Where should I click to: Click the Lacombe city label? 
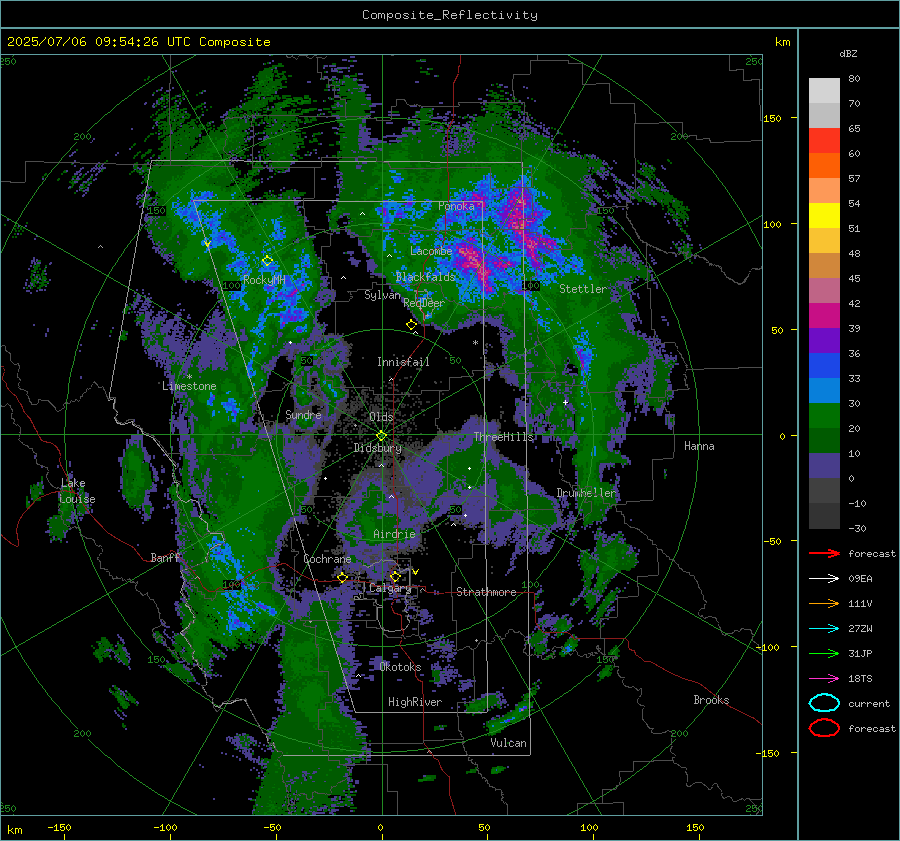tap(431, 251)
